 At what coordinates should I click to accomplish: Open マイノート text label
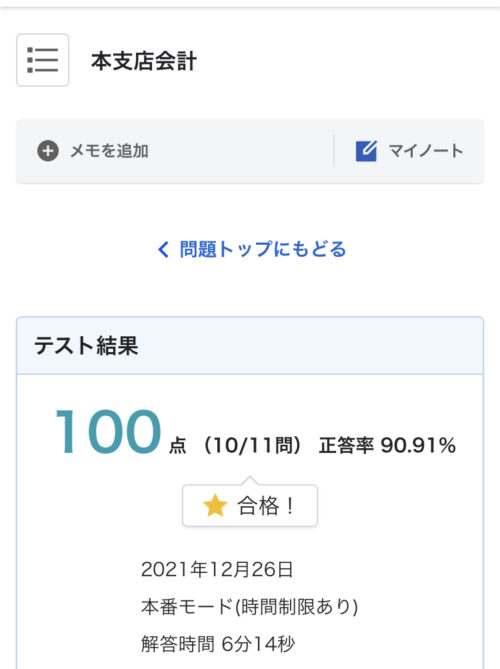(x=426, y=151)
